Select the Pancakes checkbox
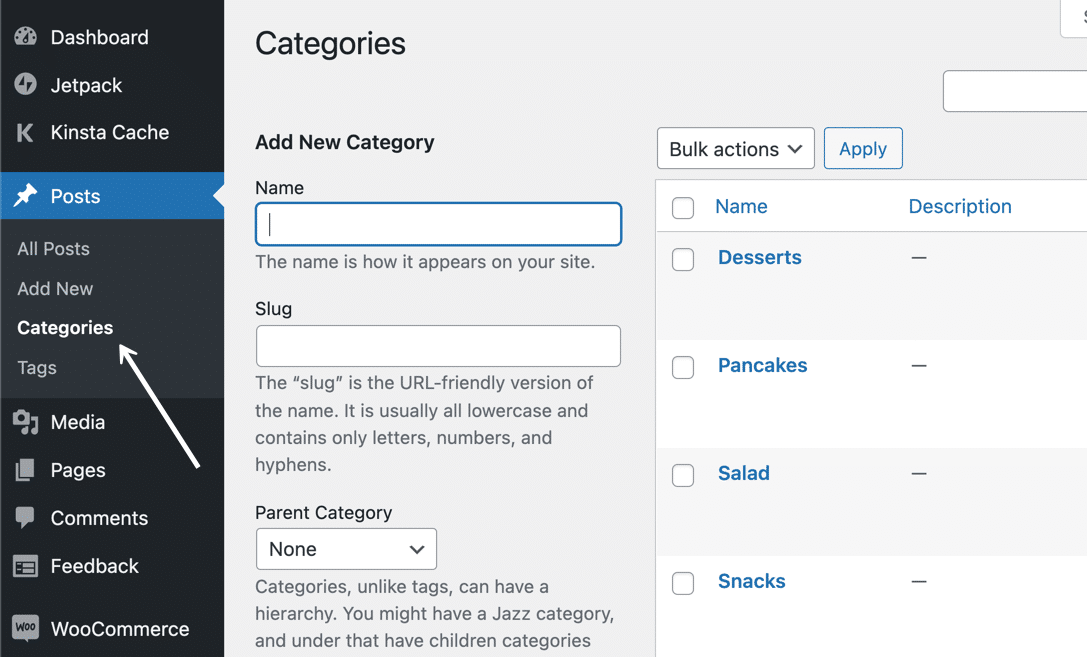 coord(683,367)
